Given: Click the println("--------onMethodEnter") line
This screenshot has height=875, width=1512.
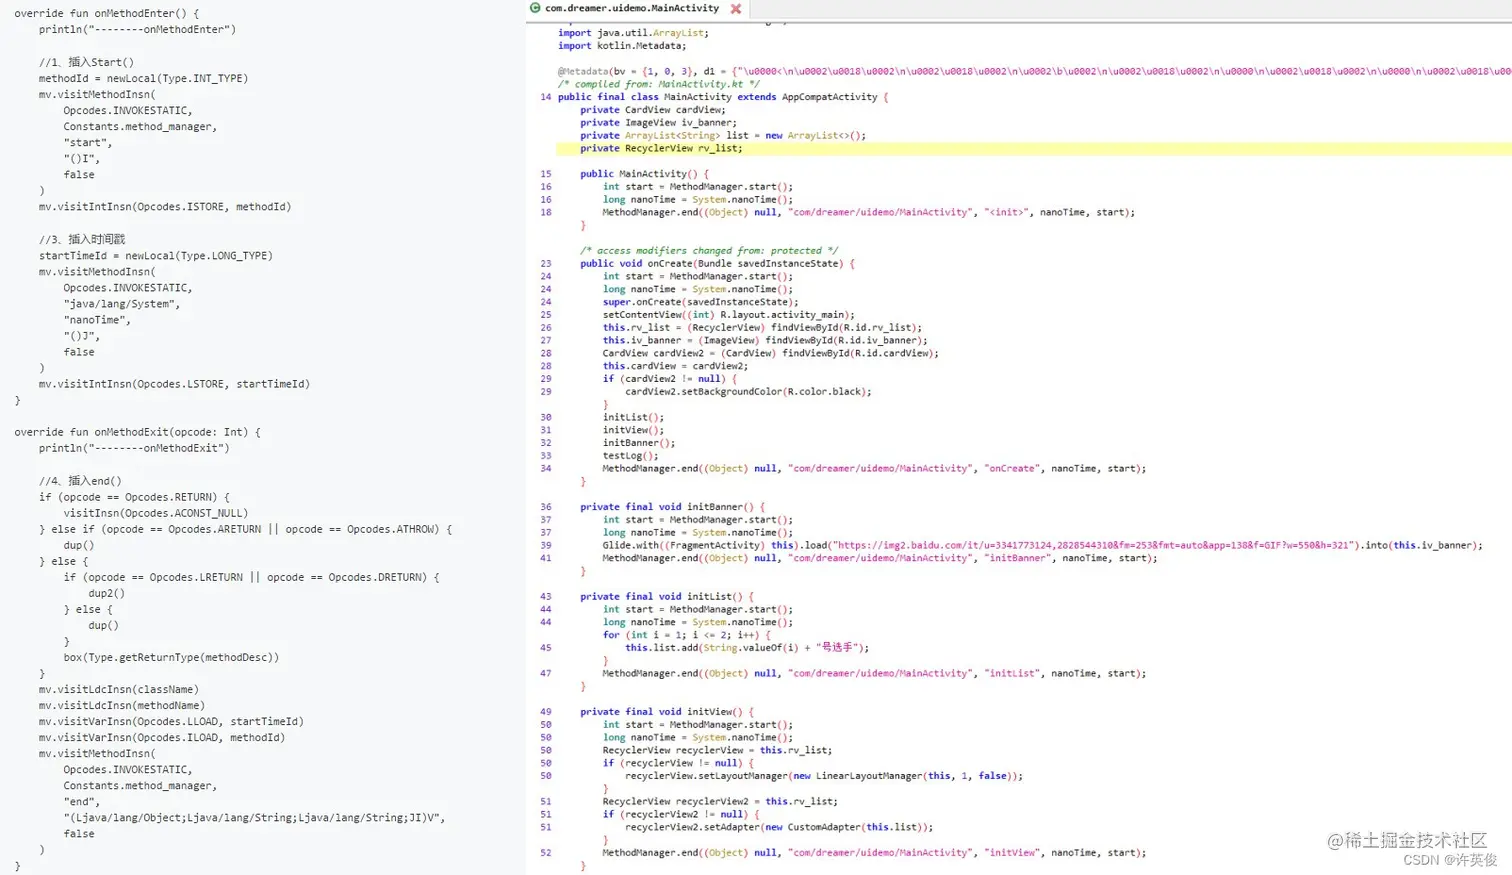Looking at the screenshot, I should (138, 30).
